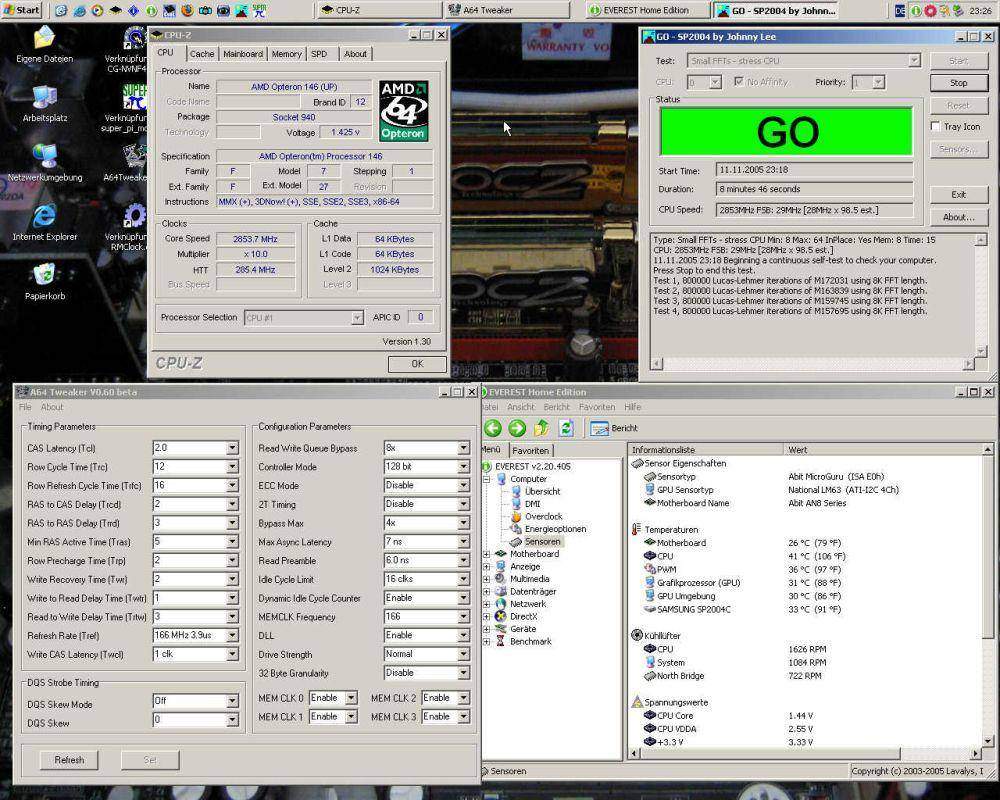Select Energieoptionen in EVEREST tree
Screen dimensions: 1000x800
click(555, 529)
